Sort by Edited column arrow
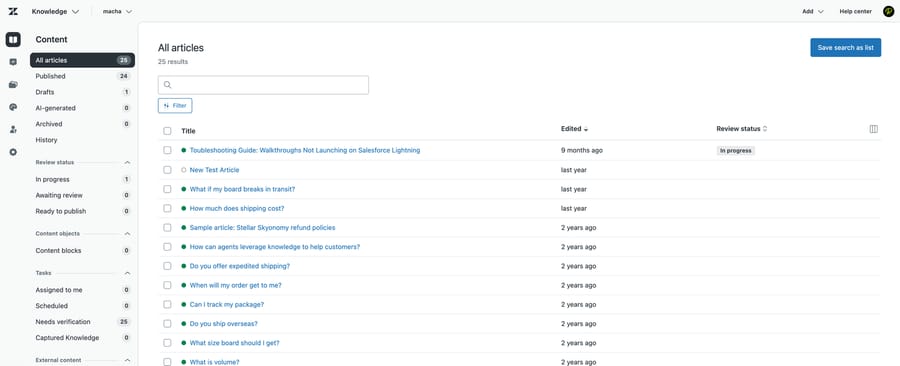900x366 pixels. [x=585, y=130]
